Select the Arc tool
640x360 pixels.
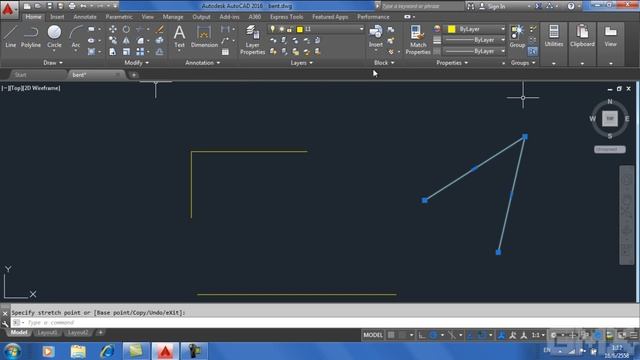pos(76,37)
